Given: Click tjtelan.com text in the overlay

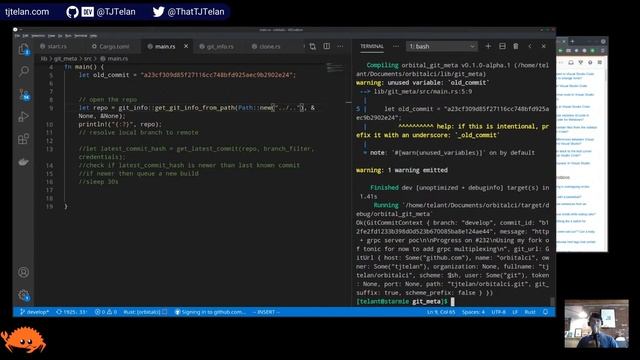Looking at the screenshot, I should pos(27,12).
